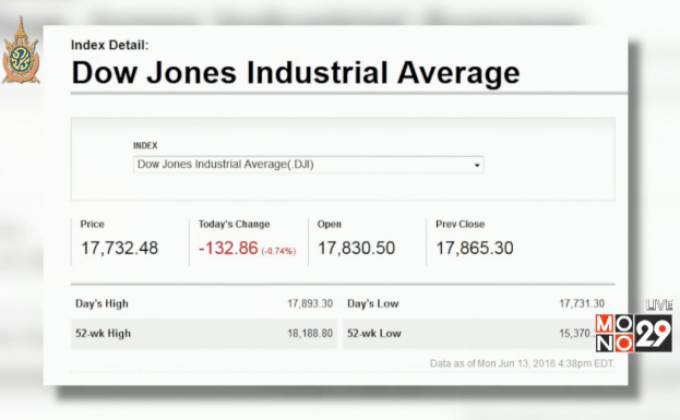
Task: Click the Dow Jones Industrial Average heading
Action: 296,73
